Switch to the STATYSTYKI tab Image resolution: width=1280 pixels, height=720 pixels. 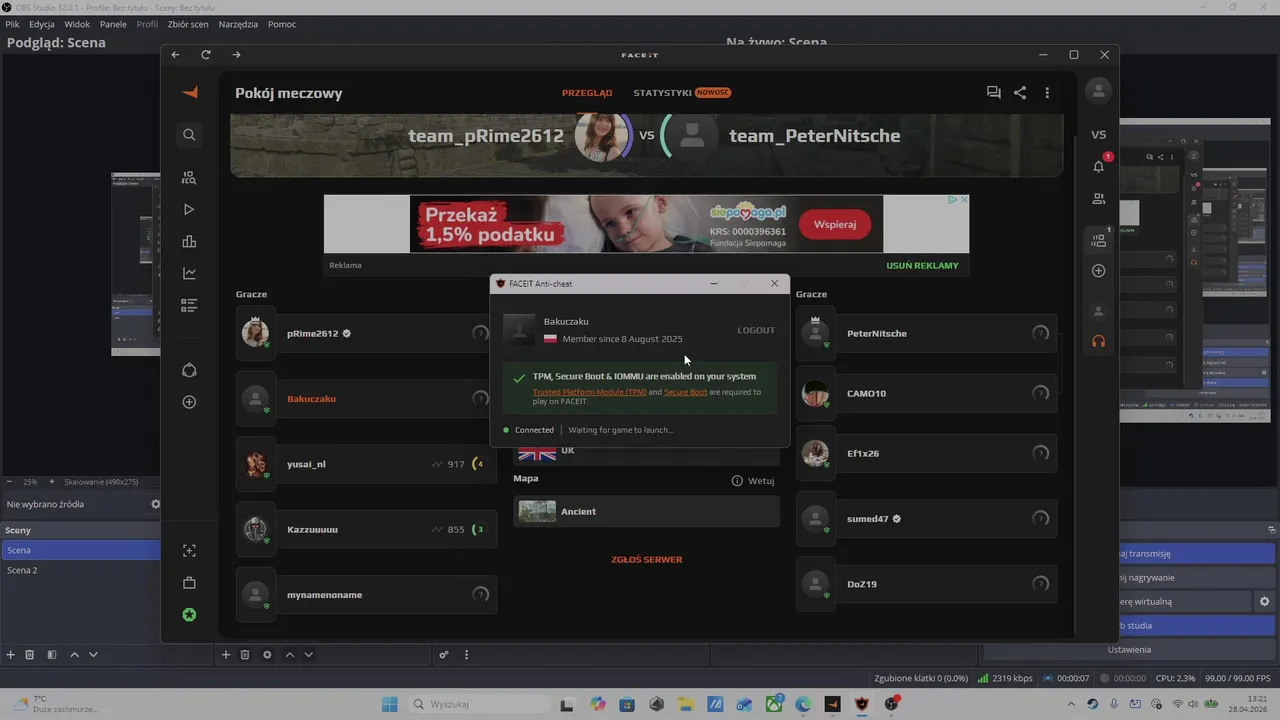coord(662,93)
